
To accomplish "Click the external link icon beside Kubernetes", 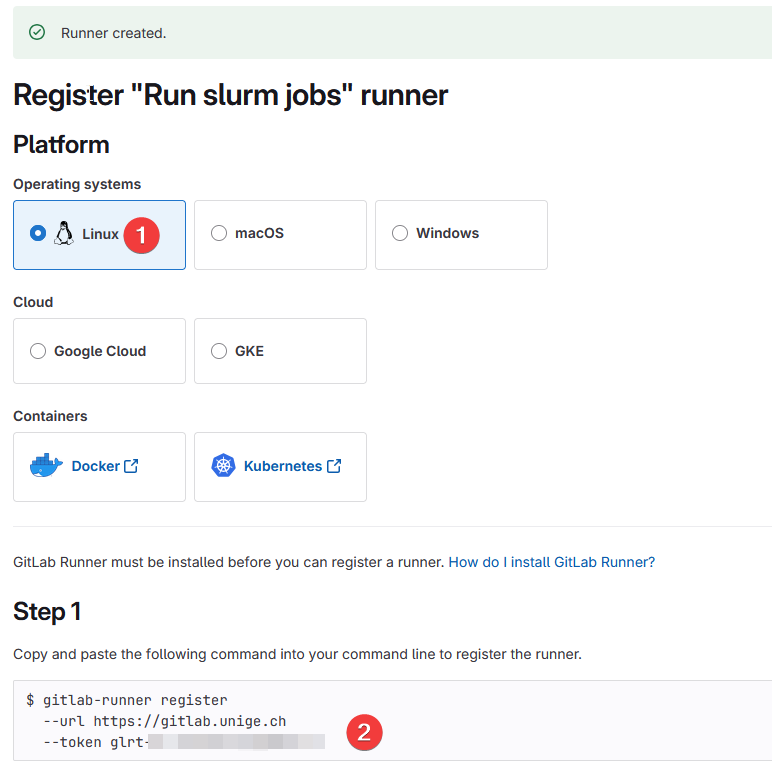I will 334,466.
